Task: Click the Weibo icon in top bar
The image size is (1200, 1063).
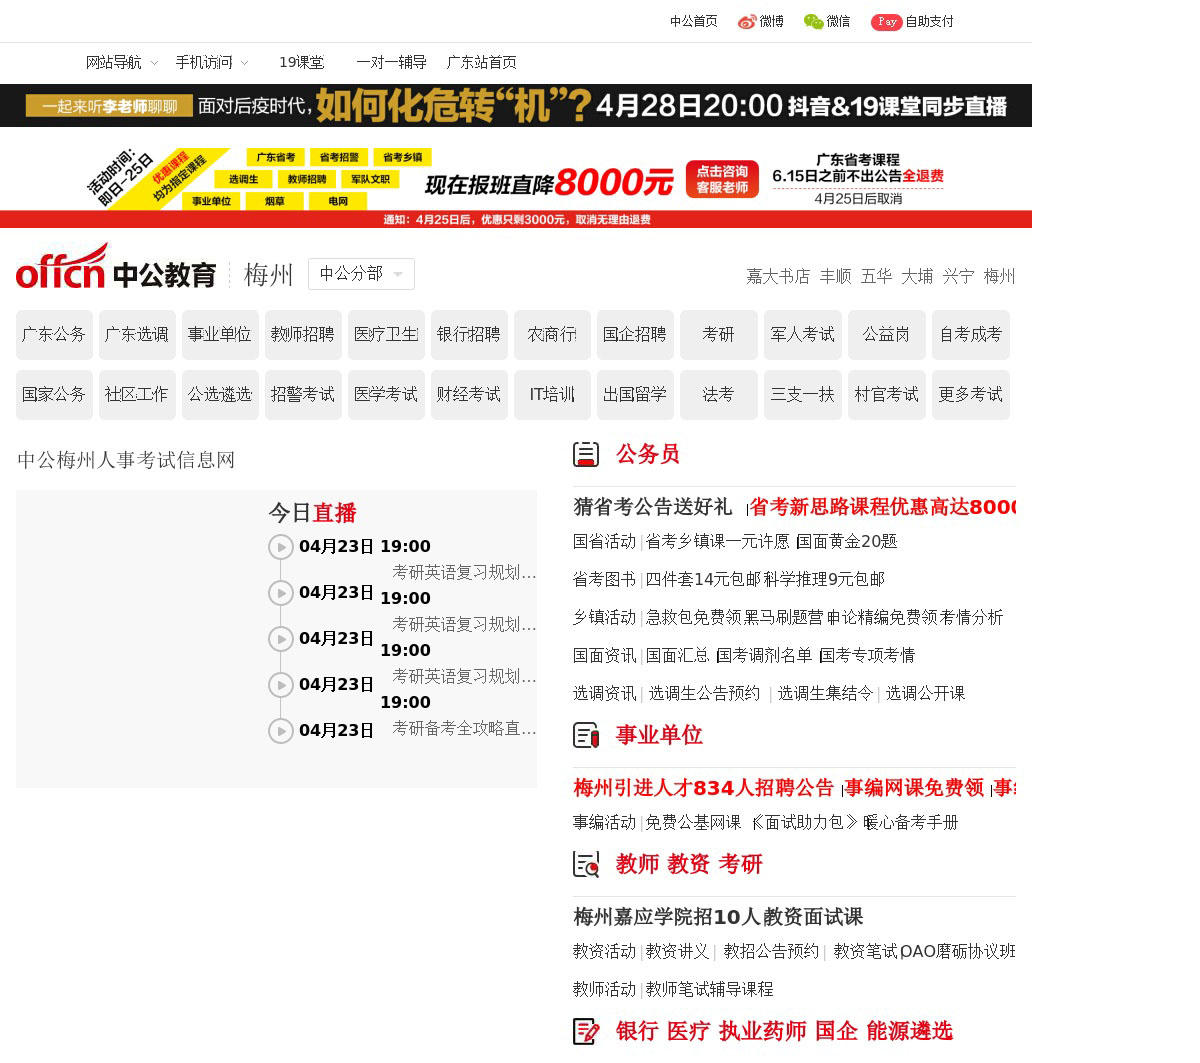Action: 747,22
